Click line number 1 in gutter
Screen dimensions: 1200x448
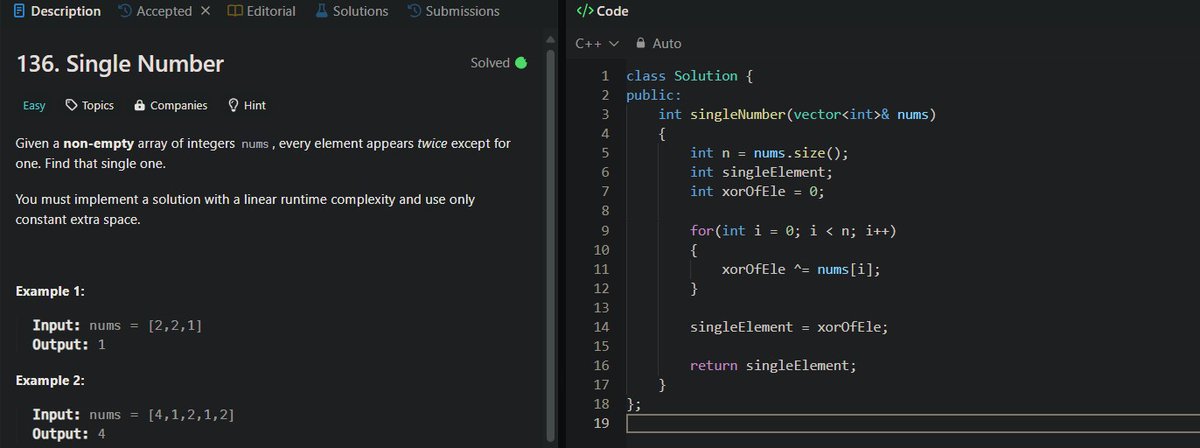[606, 76]
